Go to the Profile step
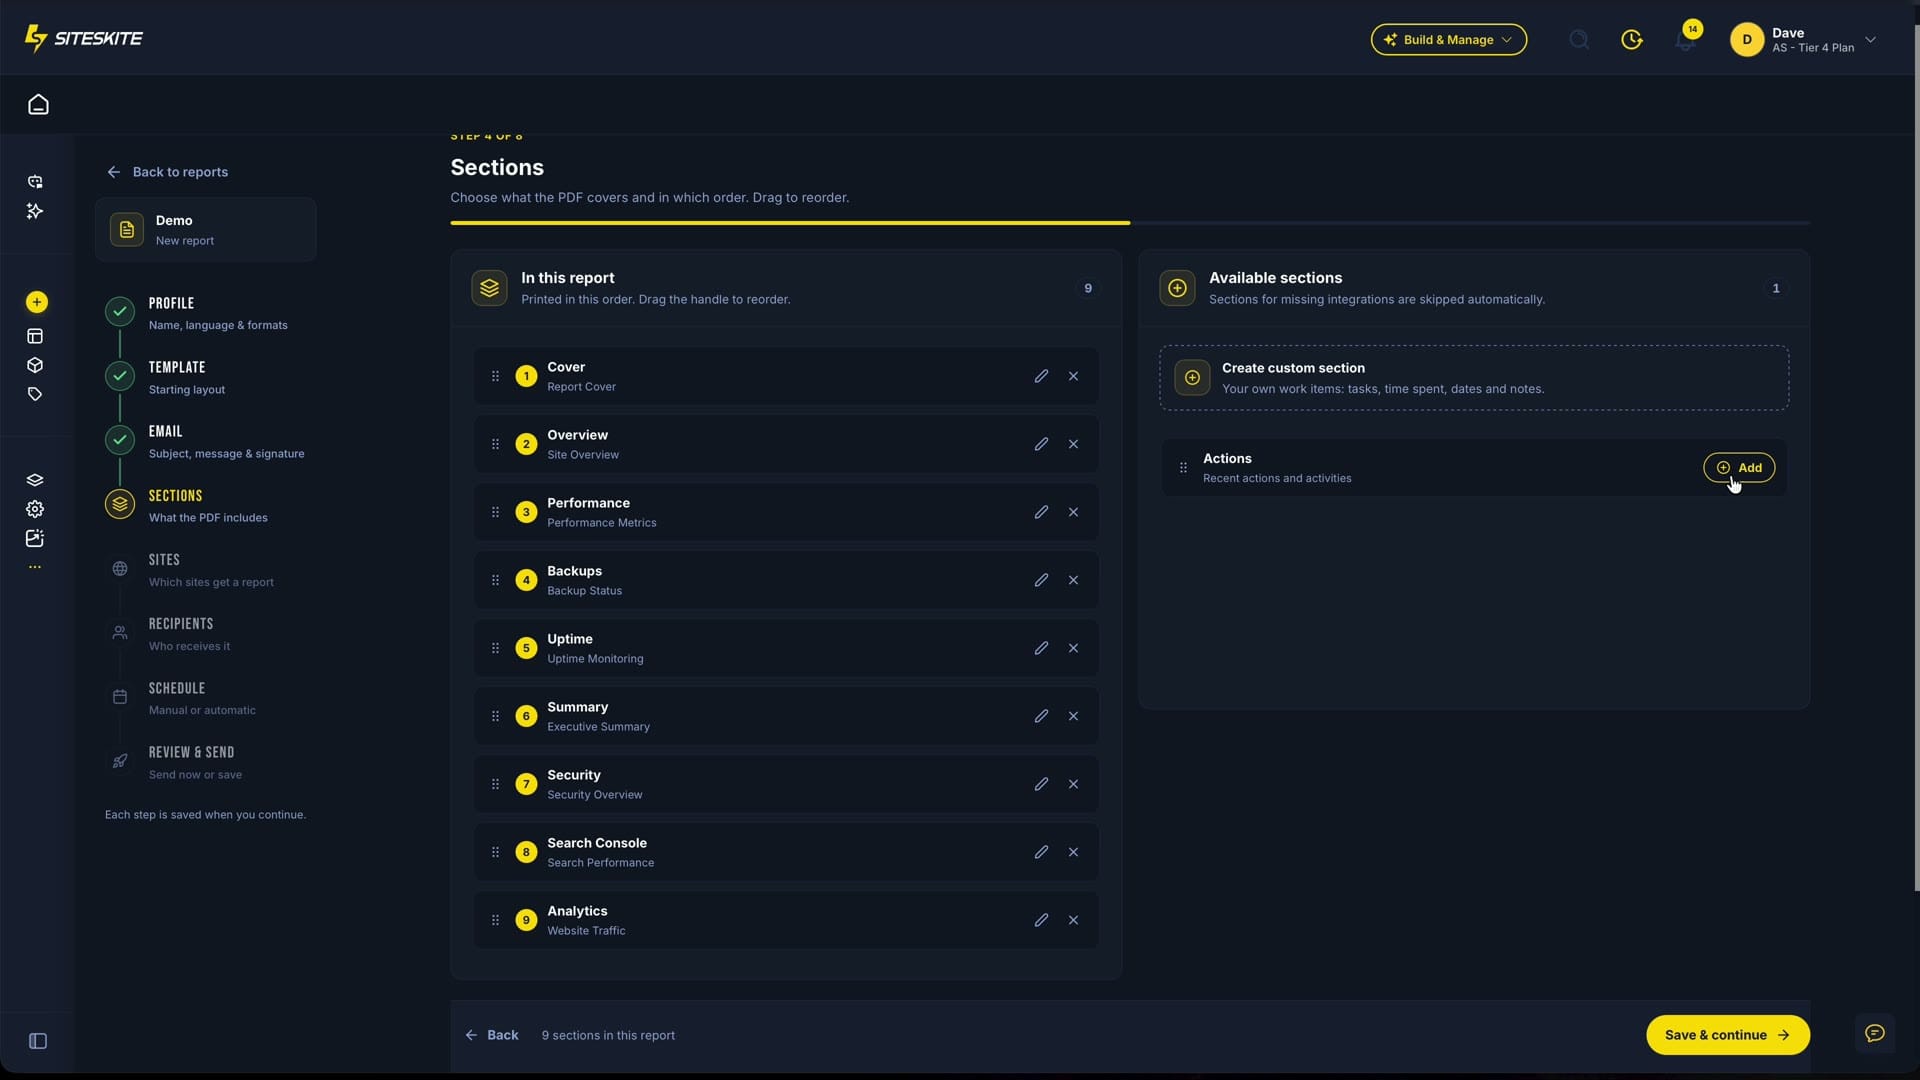This screenshot has height=1080, width=1920. [205, 313]
